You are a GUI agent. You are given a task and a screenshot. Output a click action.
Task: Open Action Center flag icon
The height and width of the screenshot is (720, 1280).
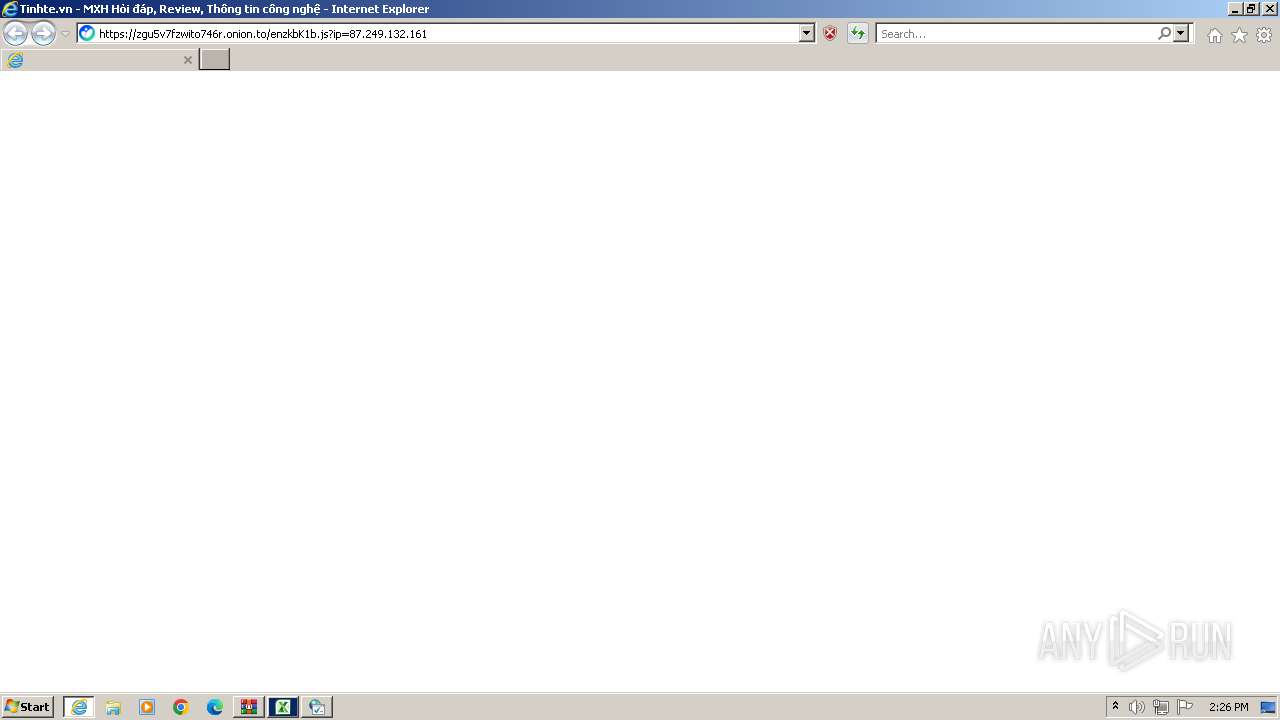pos(1185,707)
